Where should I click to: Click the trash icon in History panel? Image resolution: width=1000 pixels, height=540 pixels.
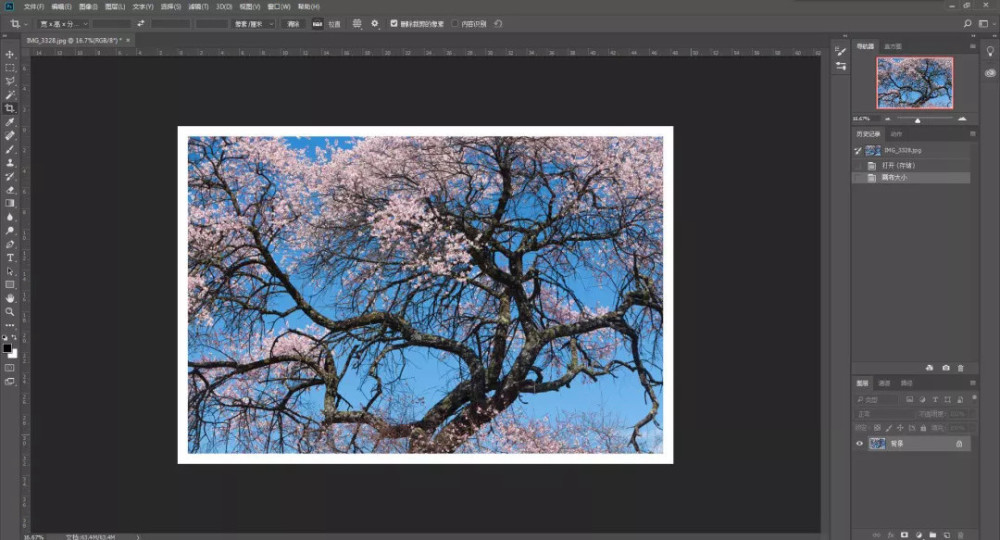tap(961, 368)
